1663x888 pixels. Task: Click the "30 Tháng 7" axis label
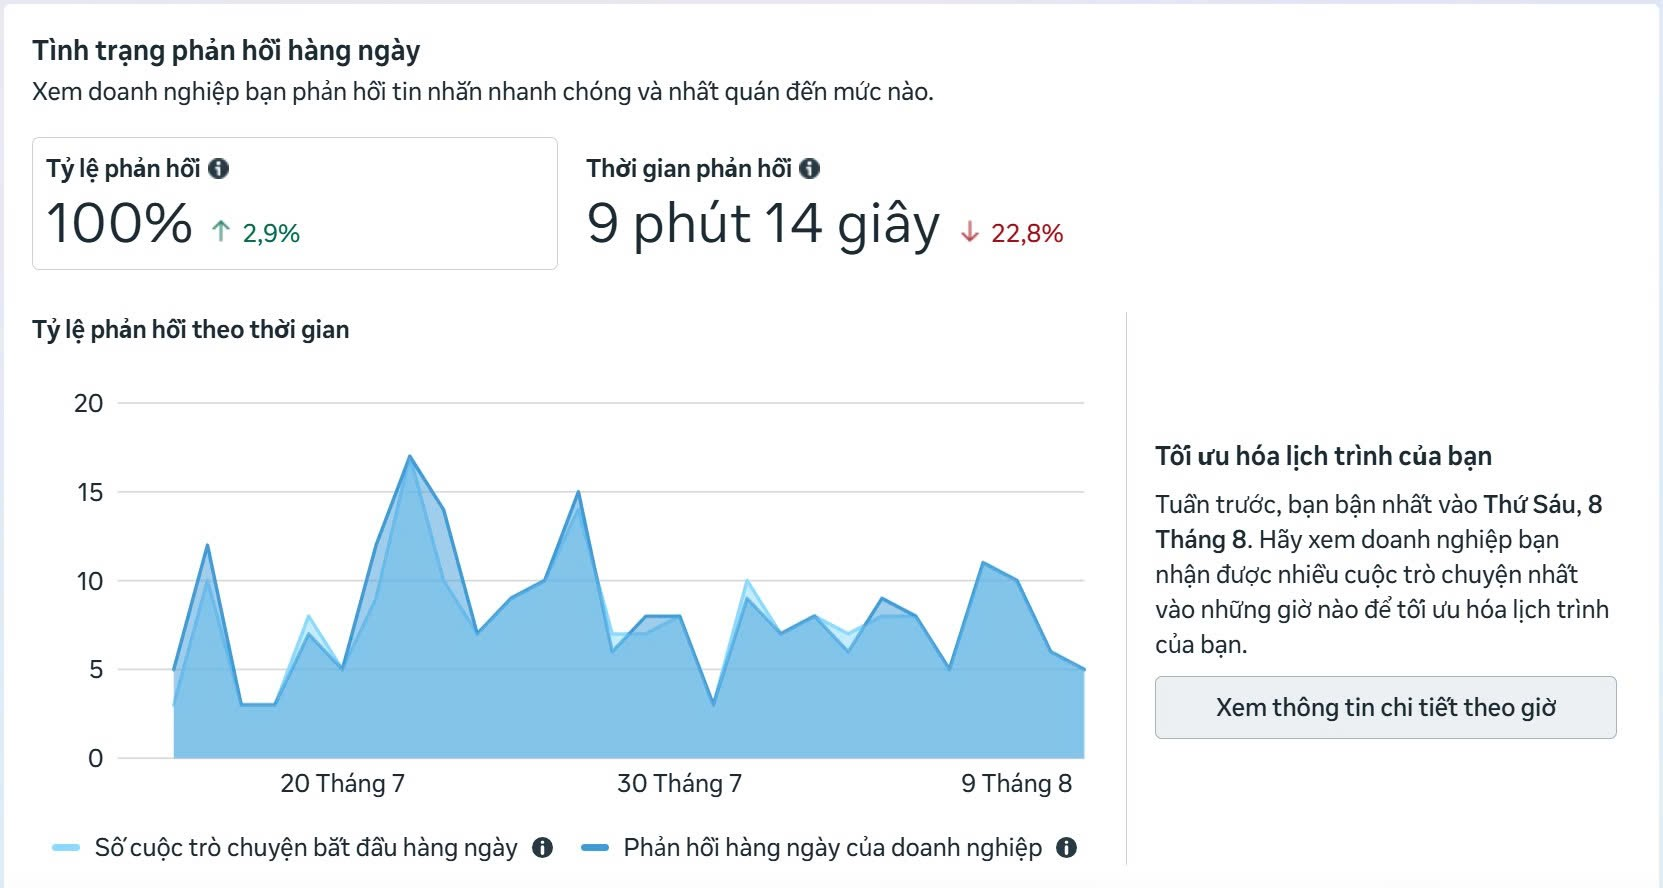(679, 783)
